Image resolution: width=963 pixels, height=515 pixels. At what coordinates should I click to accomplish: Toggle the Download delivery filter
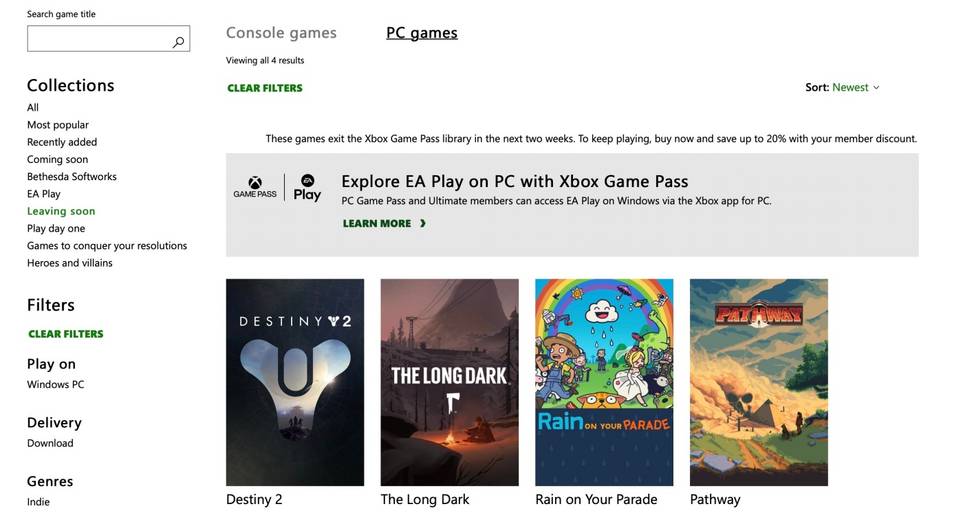pyautogui.click(x=50, y=443)
